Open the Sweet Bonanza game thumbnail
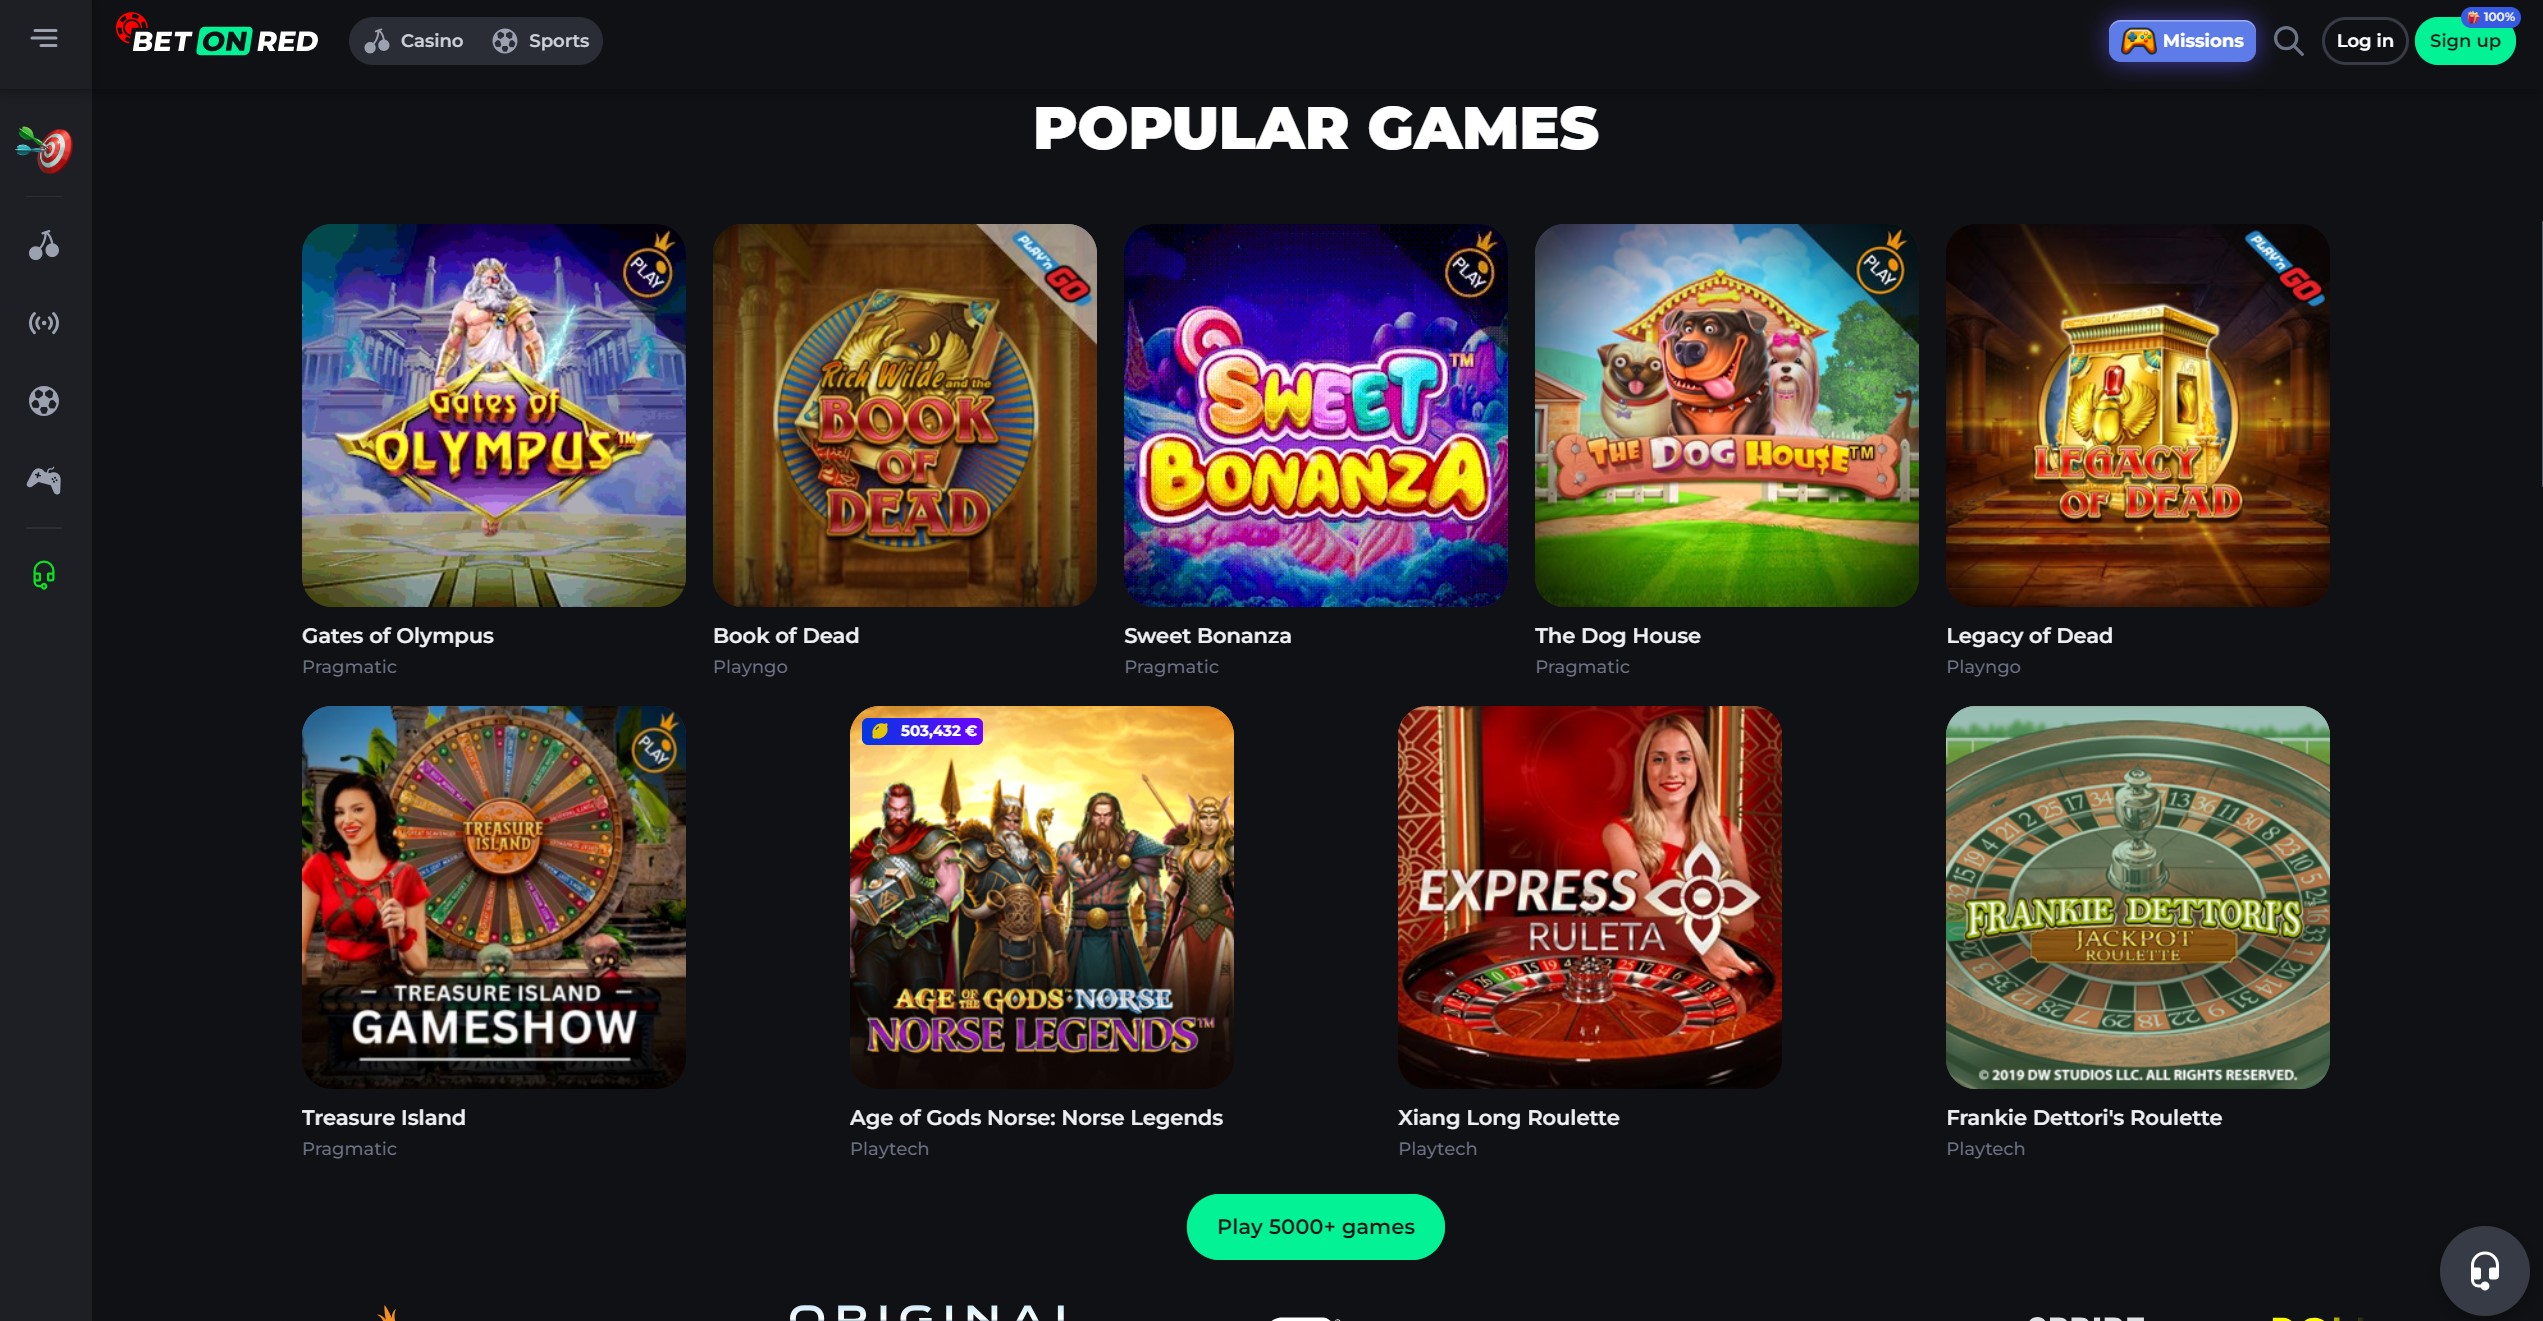 point(1315,415)
